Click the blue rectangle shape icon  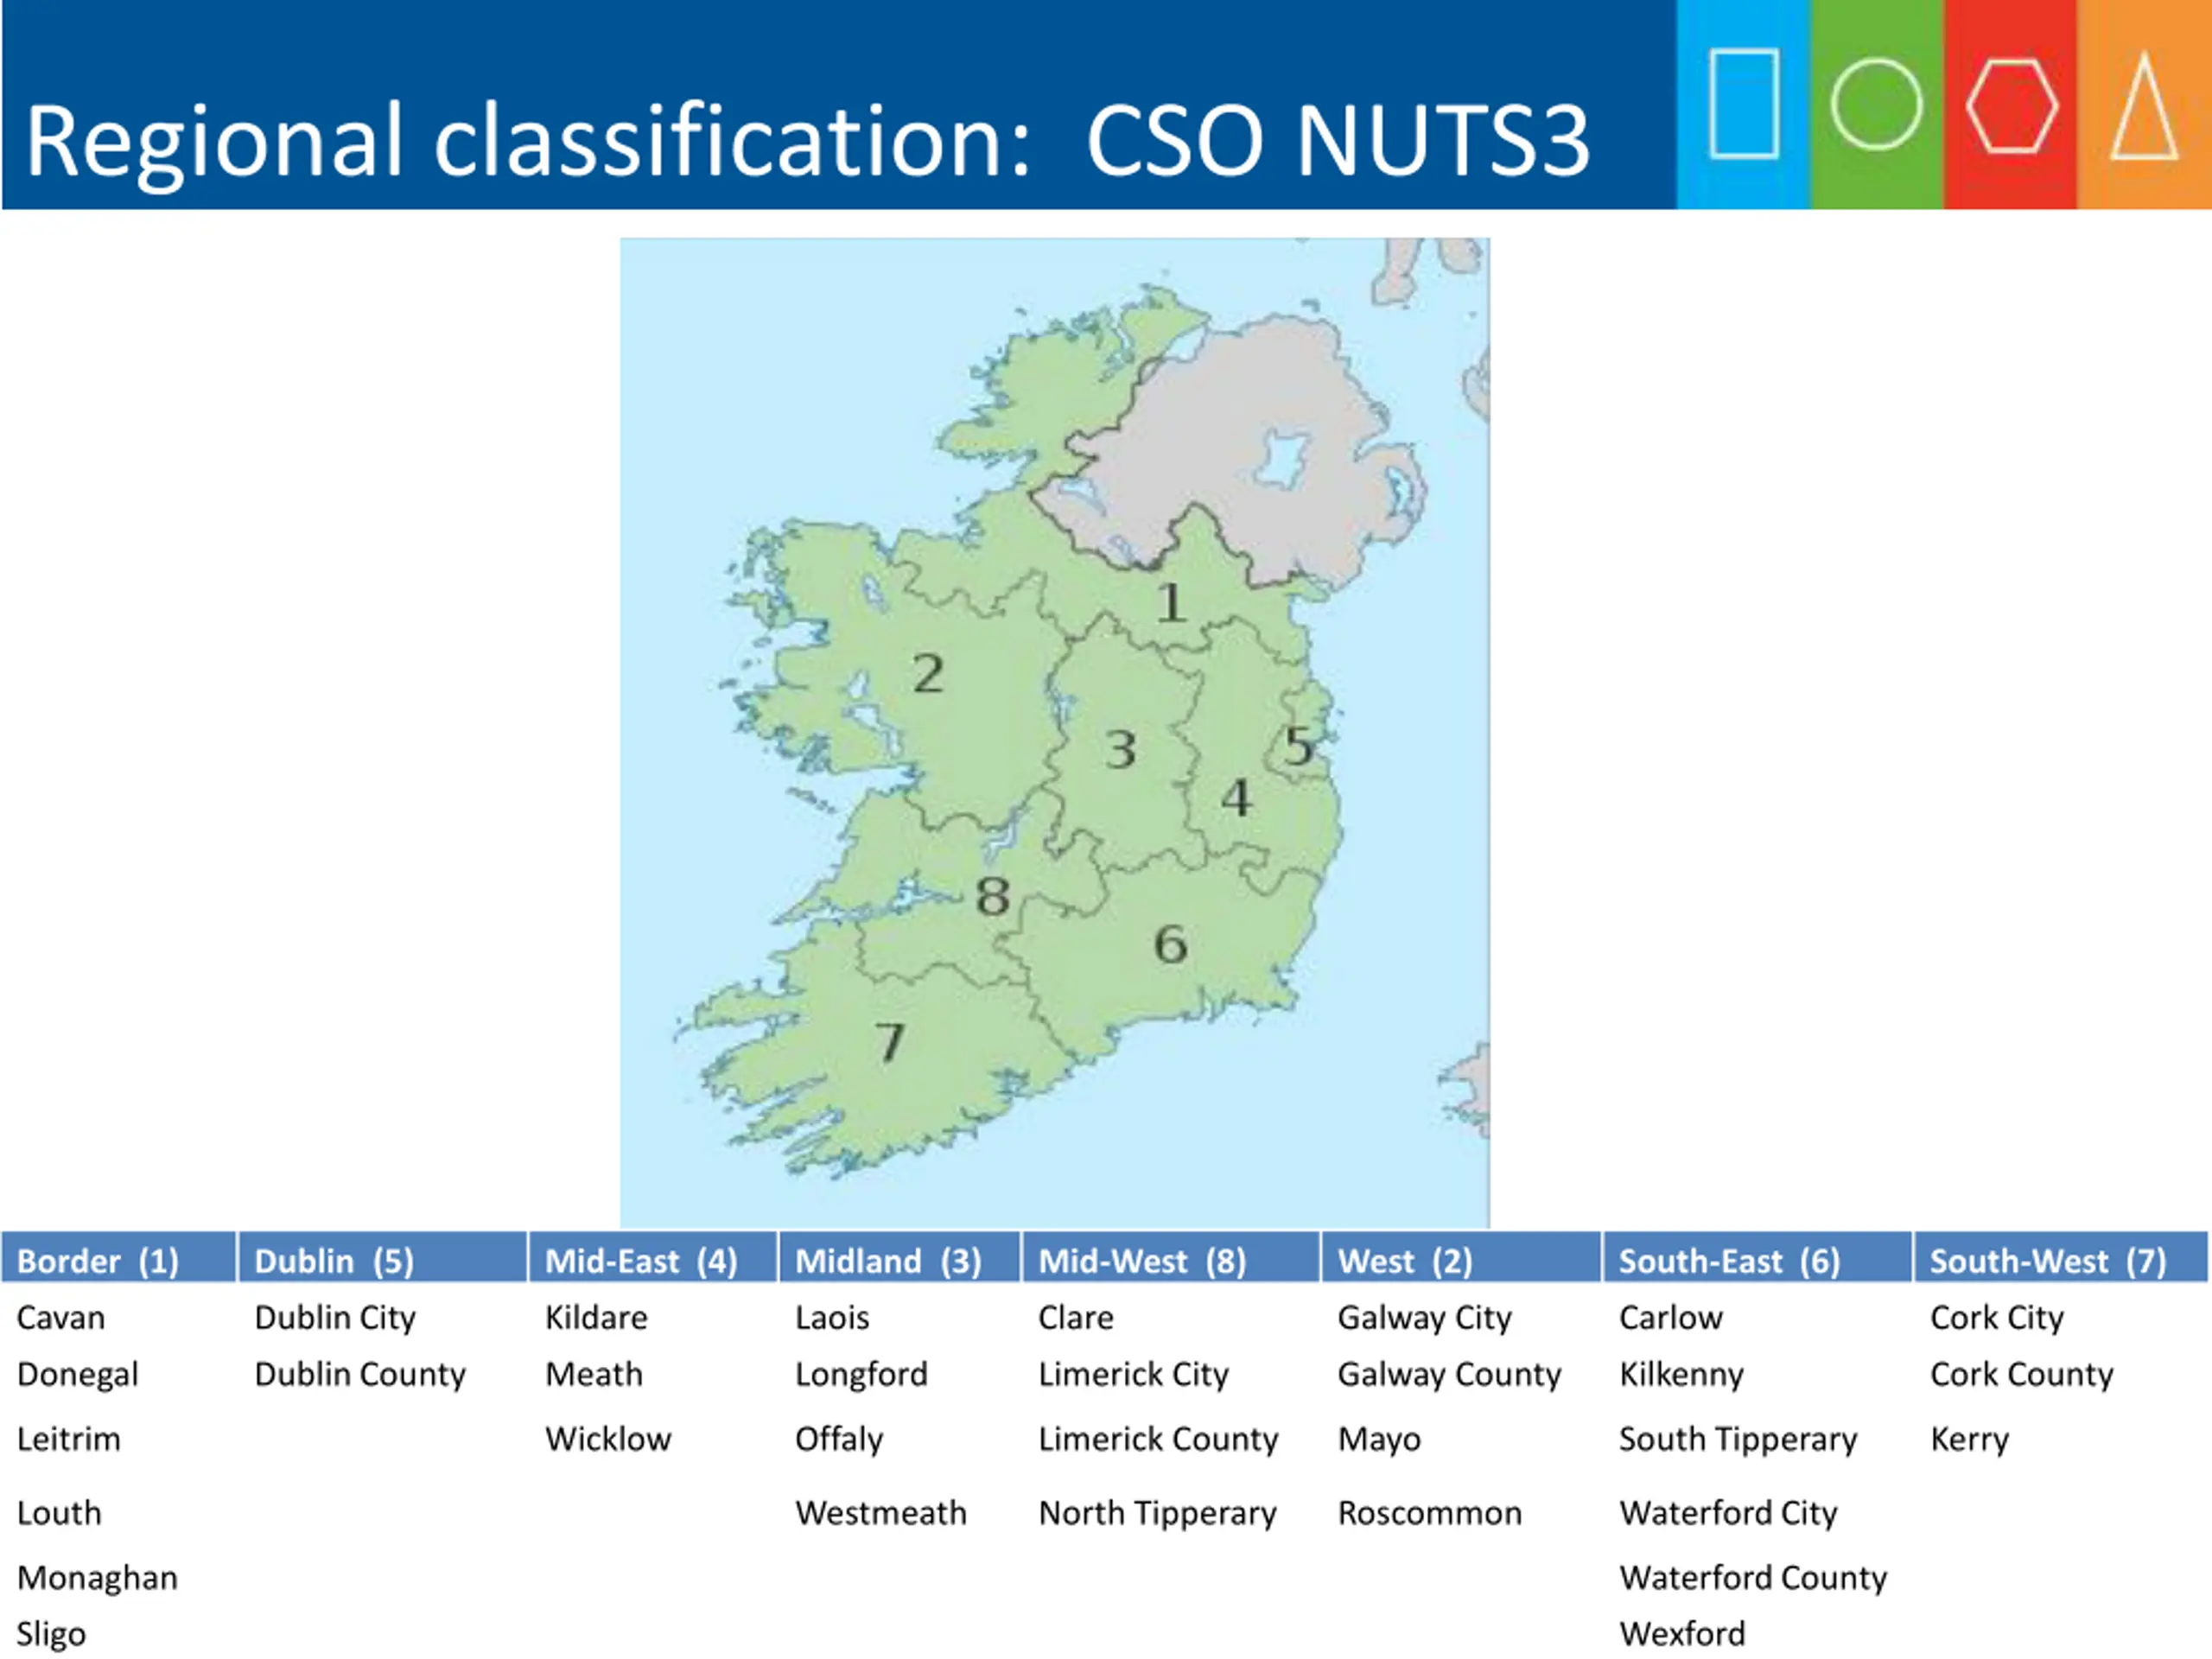coord(1744,104)
